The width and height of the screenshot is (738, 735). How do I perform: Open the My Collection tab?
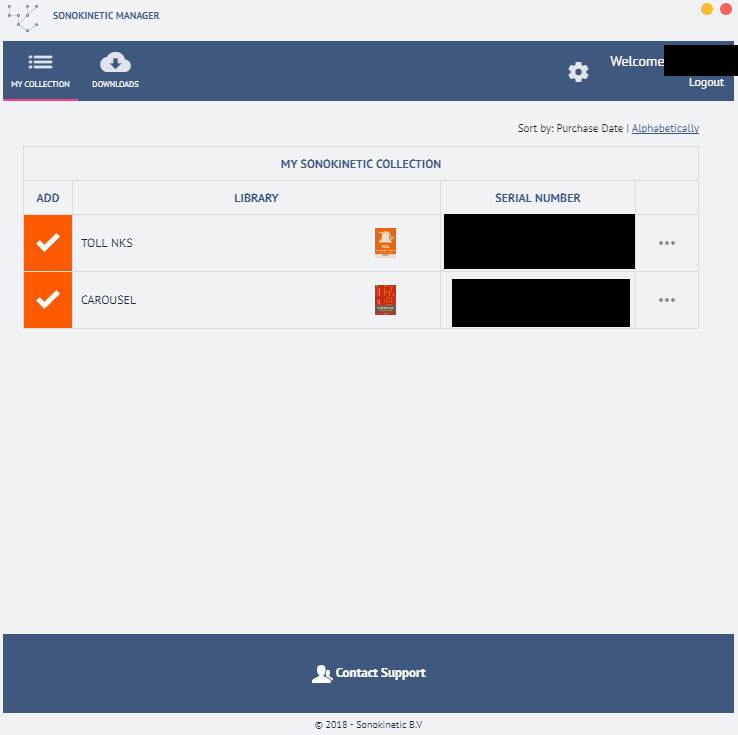click(x=40, y=71)
